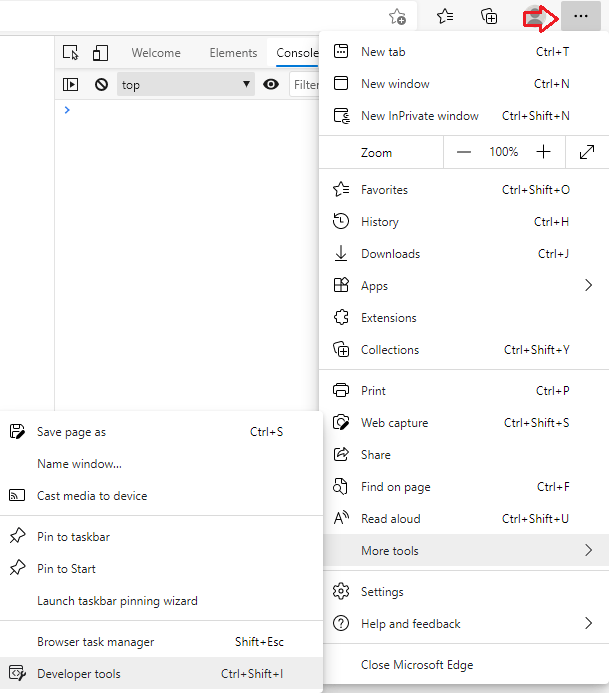Increase zoom with the plus button
The width and height of the screenshot is (613, 693).
pos(544,152)
